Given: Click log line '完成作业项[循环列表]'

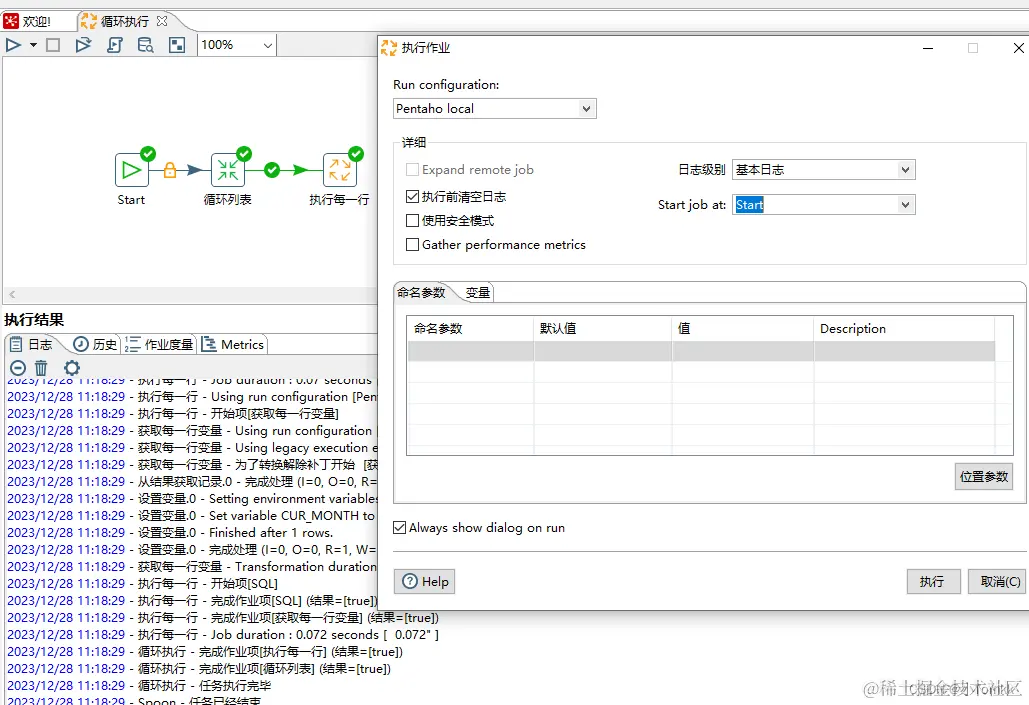Looking at the screenshot, I should pos(199,669).
